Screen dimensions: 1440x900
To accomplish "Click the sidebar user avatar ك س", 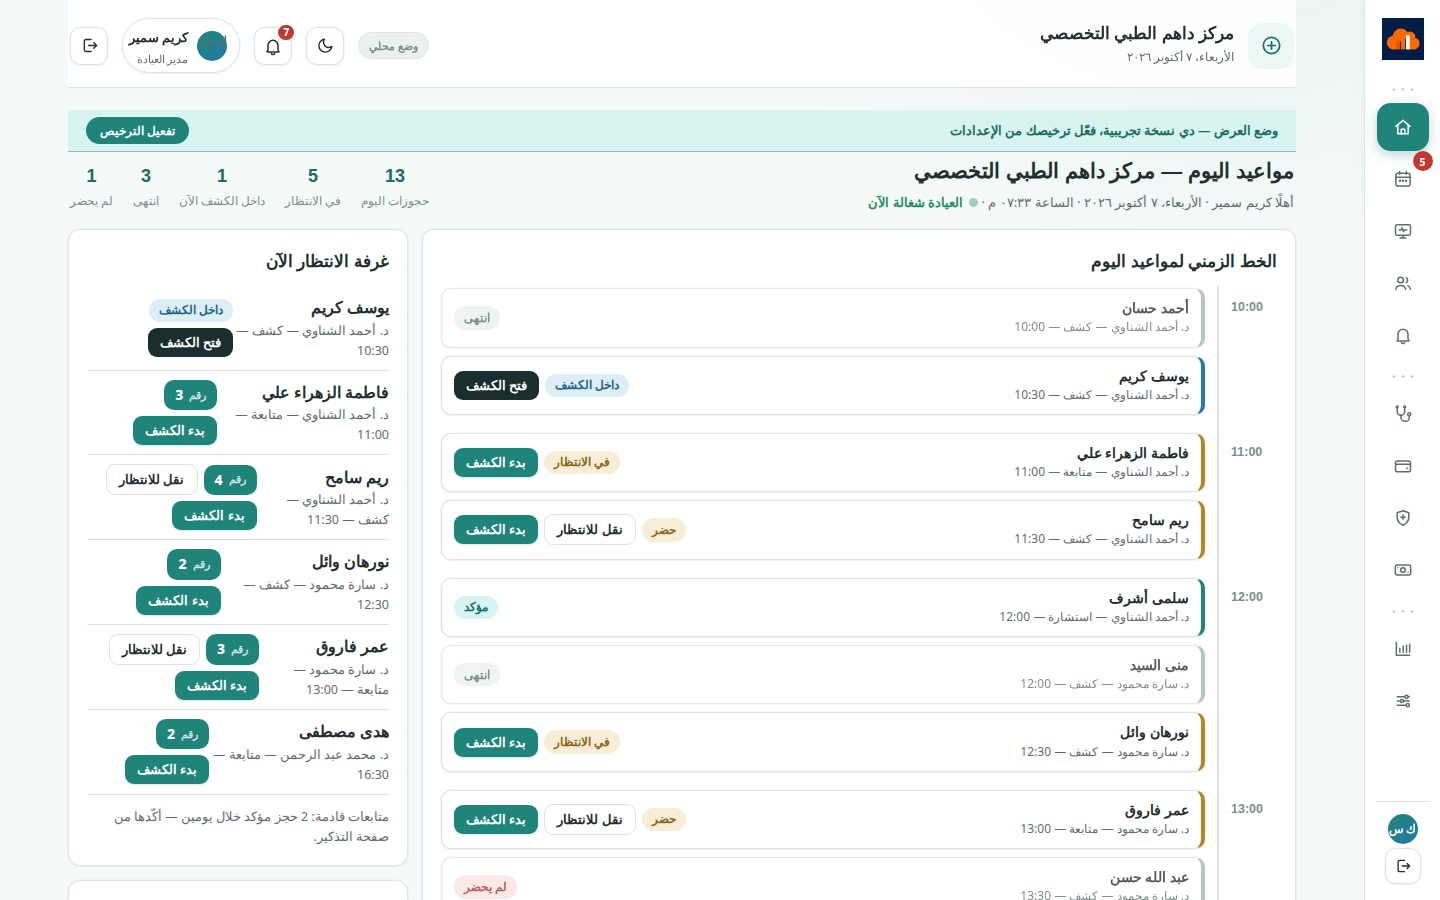I will 1403,829.
